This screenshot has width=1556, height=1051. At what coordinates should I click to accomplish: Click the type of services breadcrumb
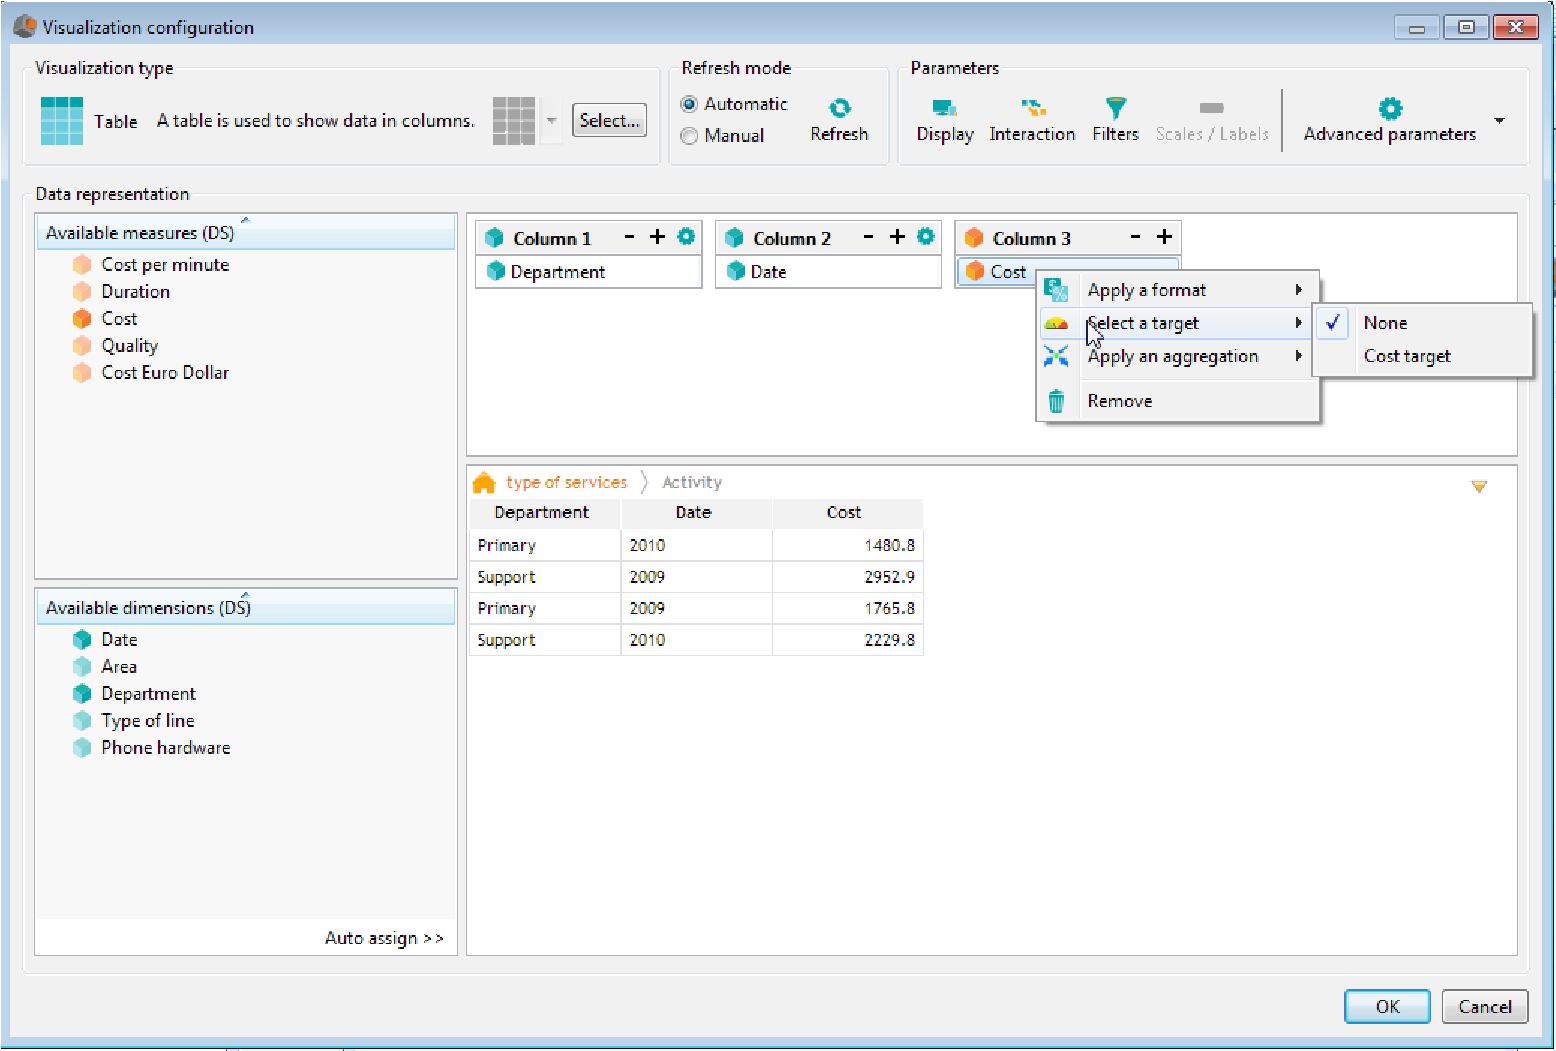tap(567, 482)
